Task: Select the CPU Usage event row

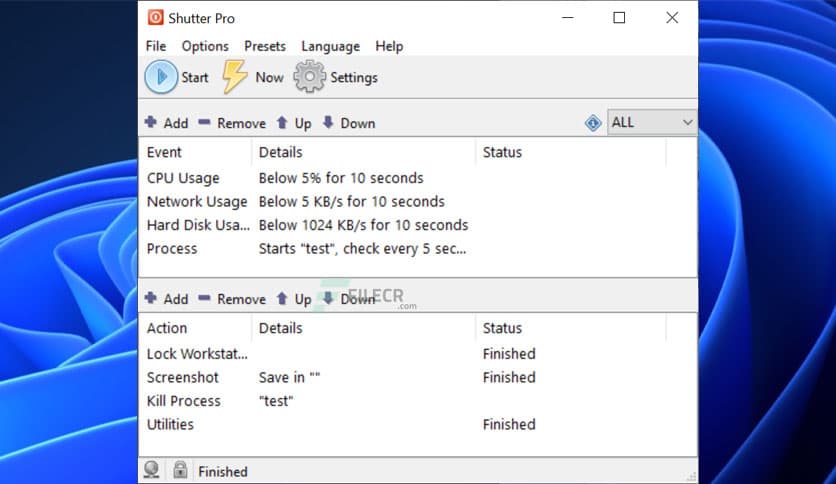Action: click(182, 178)
